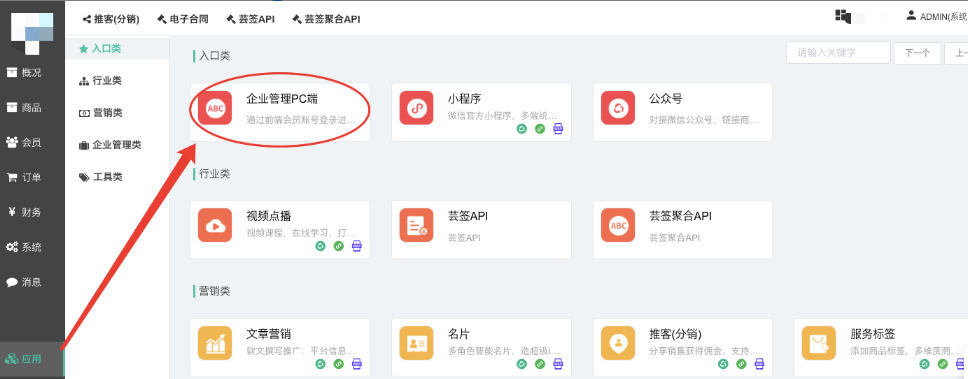Select the 视频点播 cloud play icon
Image resolution: width=968 pixels, height=379 pixels.
click(x=215, y=225)
